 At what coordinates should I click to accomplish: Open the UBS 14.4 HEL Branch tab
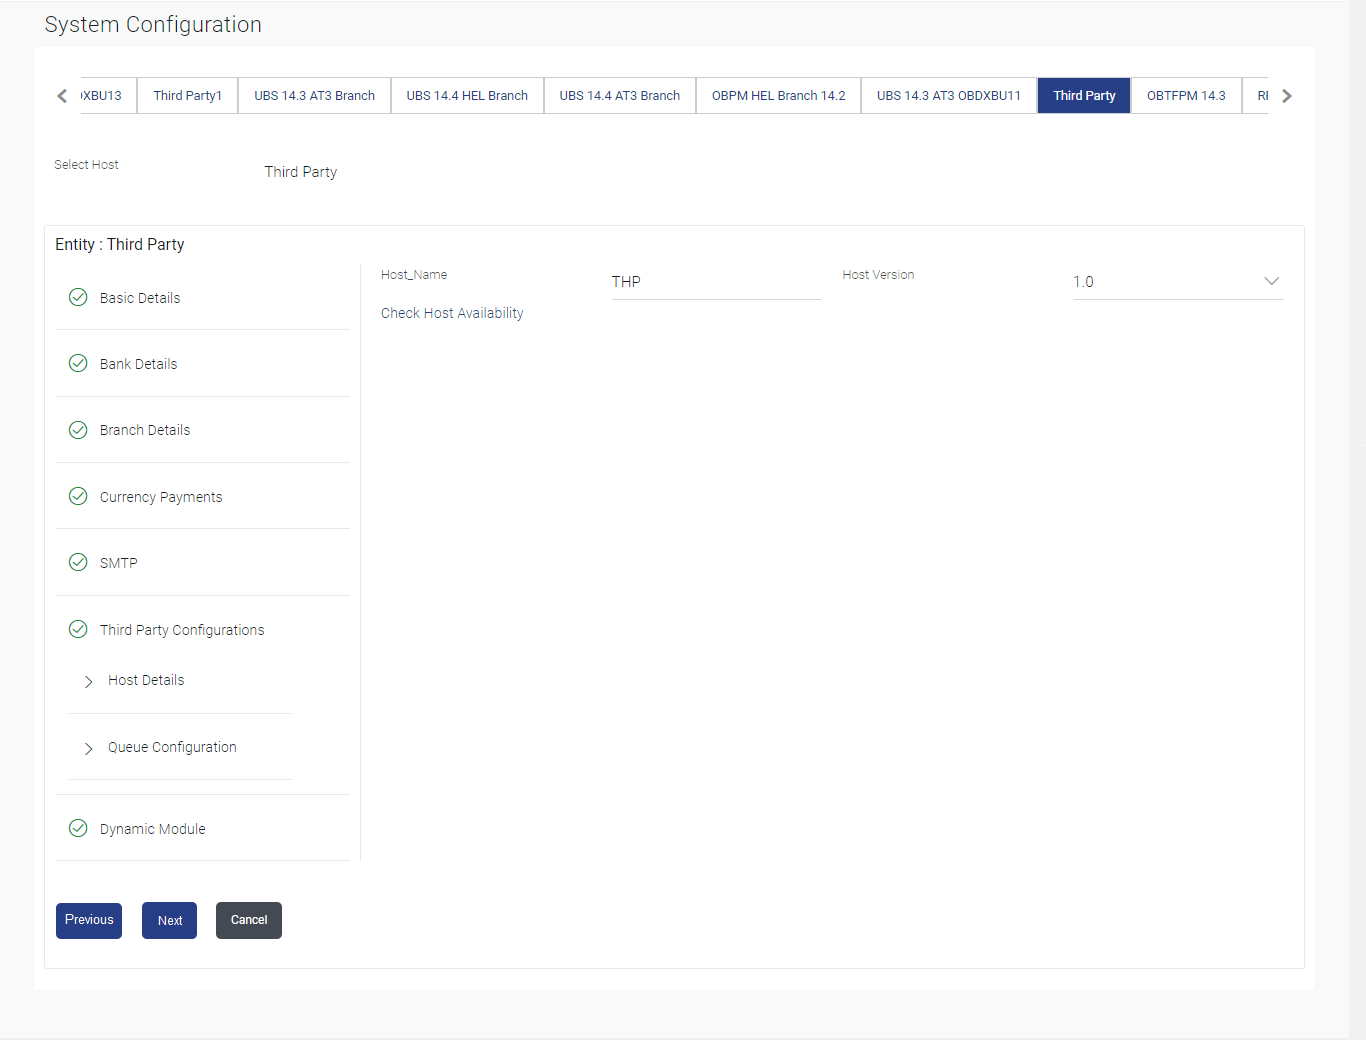[x=467, y=96]
